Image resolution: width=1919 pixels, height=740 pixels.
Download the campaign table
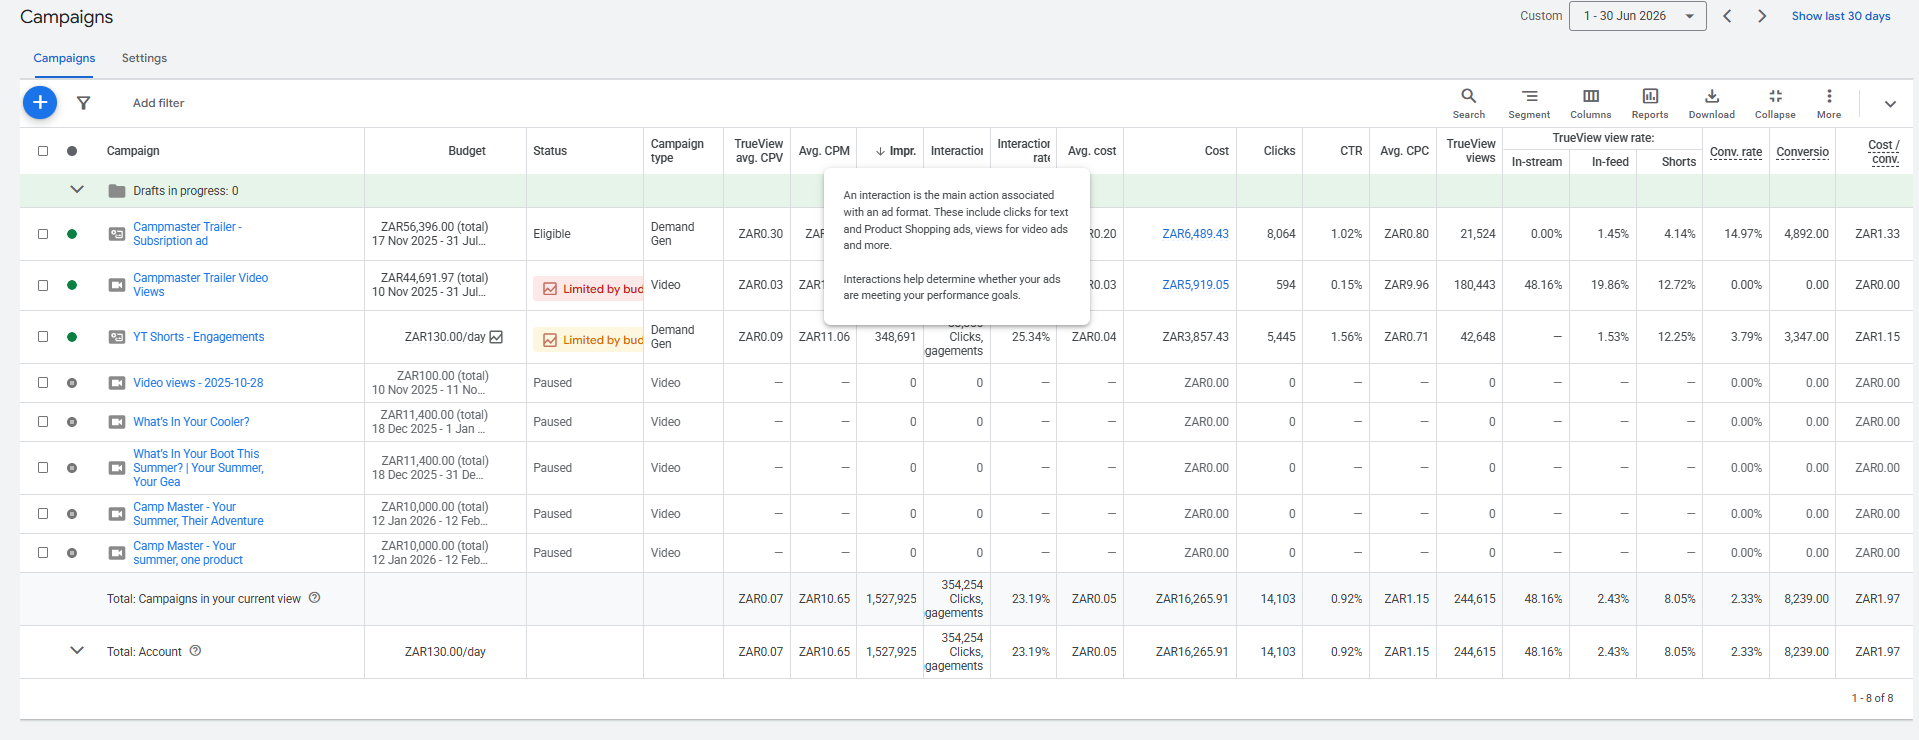coord(1711,103)
